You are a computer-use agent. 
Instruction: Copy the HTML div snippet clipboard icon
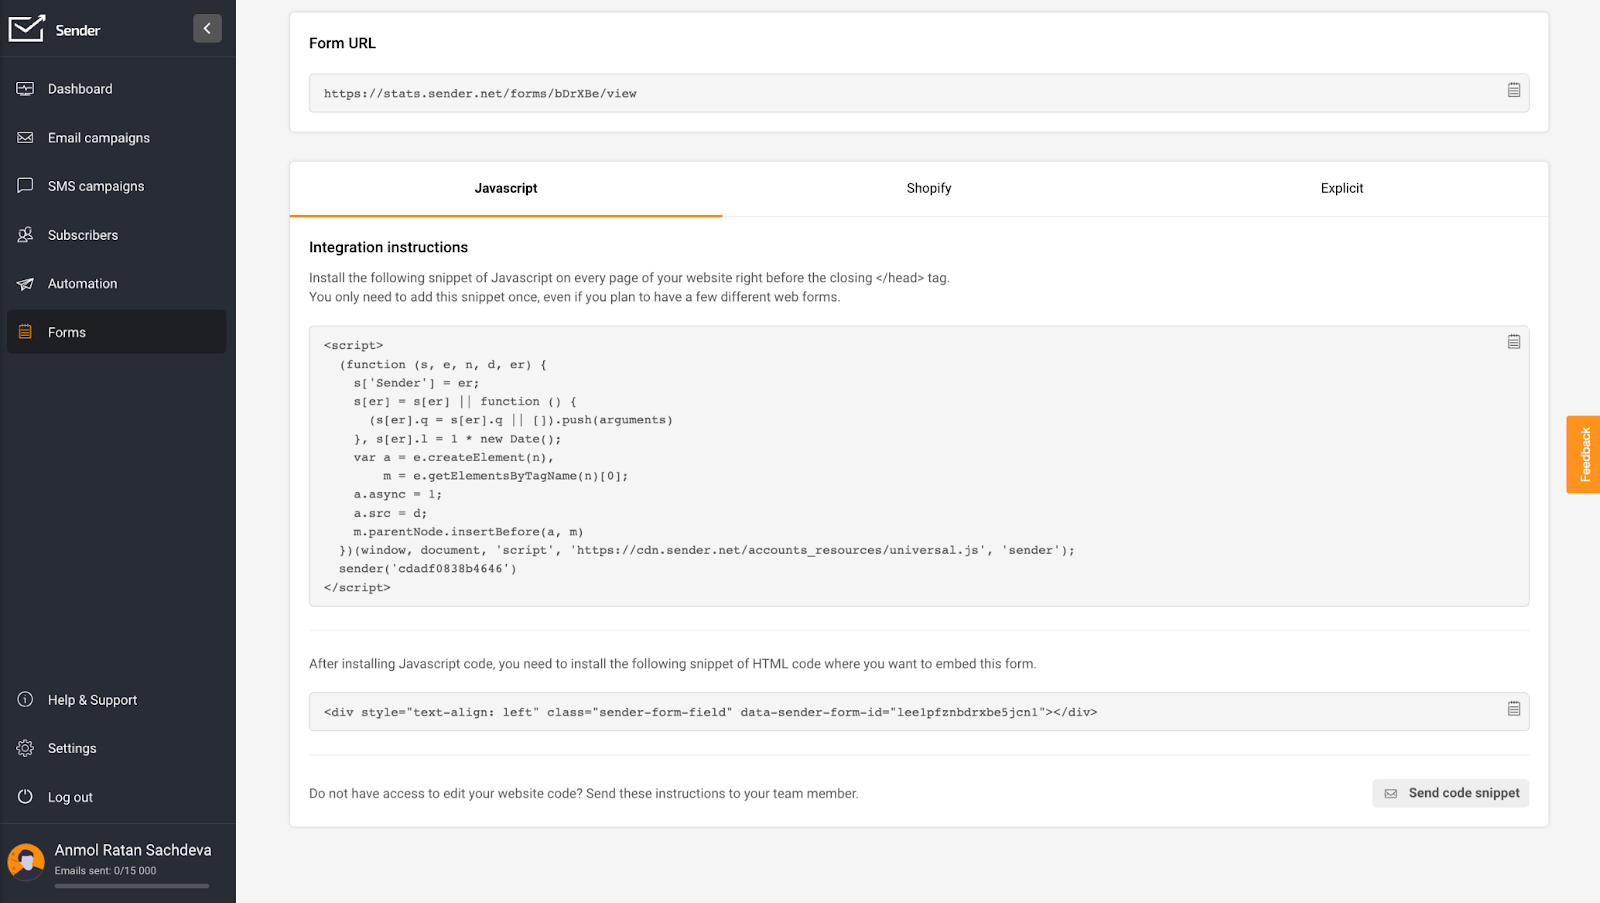tap(1513, 709)
